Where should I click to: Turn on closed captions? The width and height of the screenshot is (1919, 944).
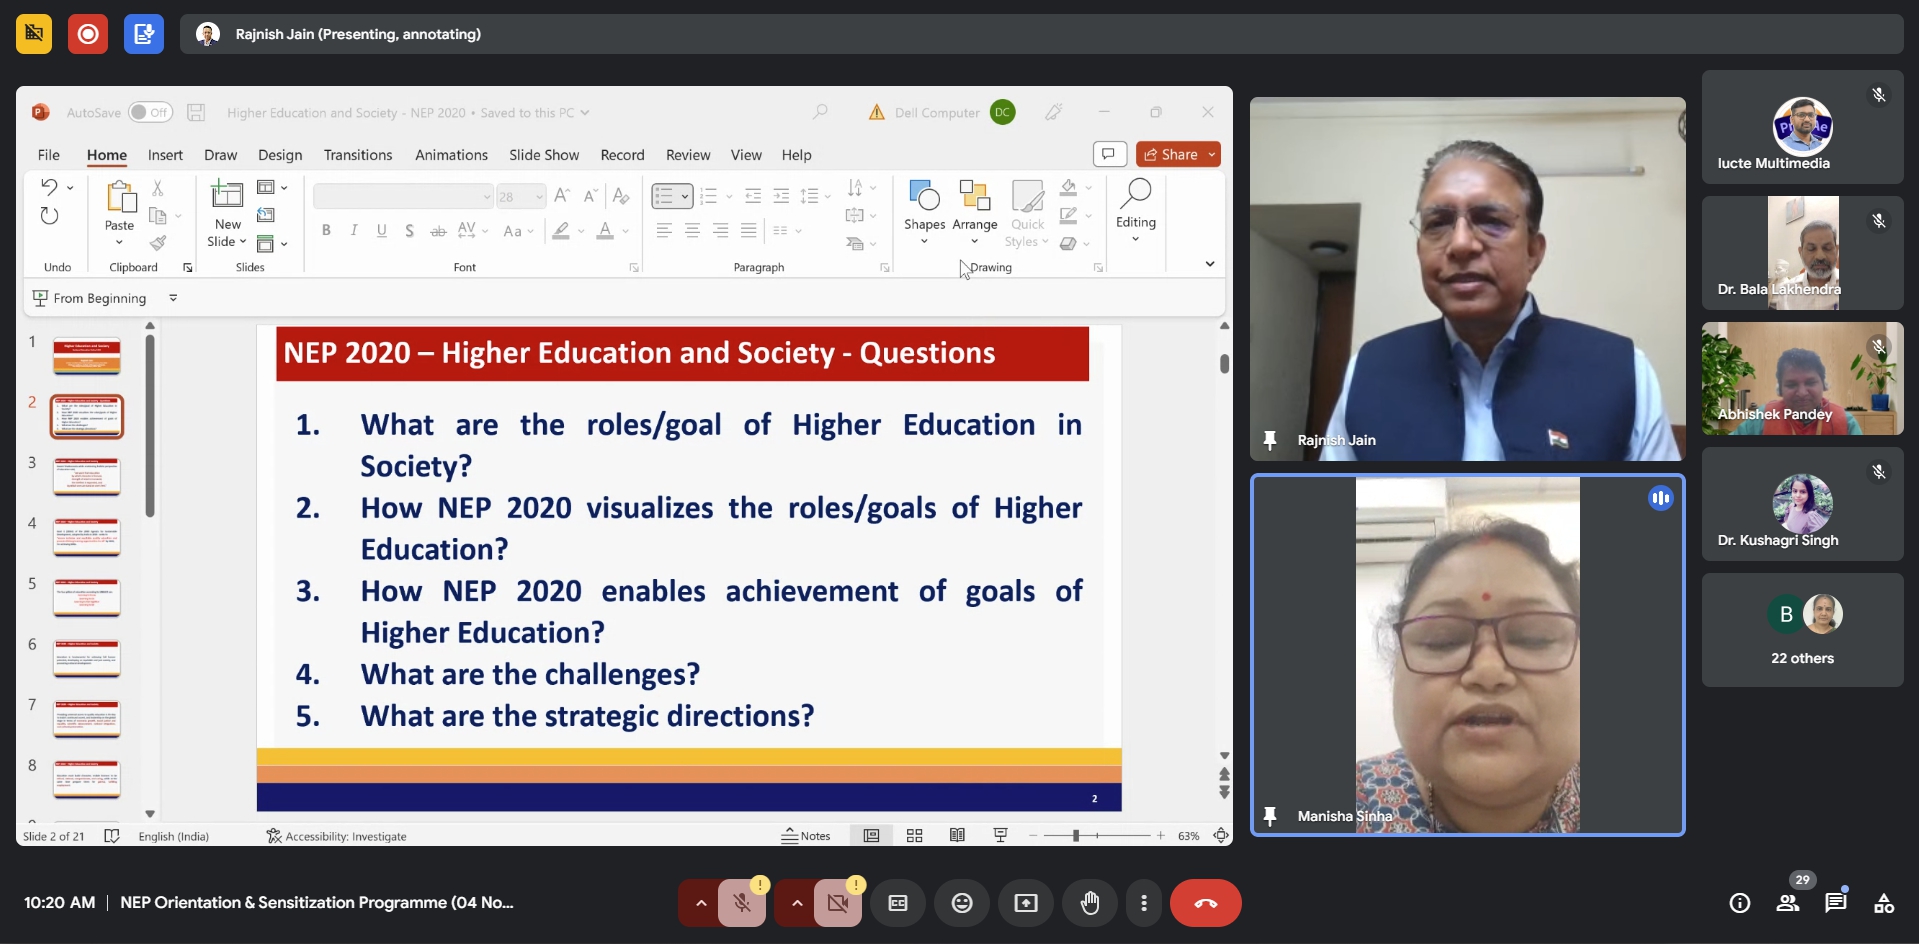(897, 903)
